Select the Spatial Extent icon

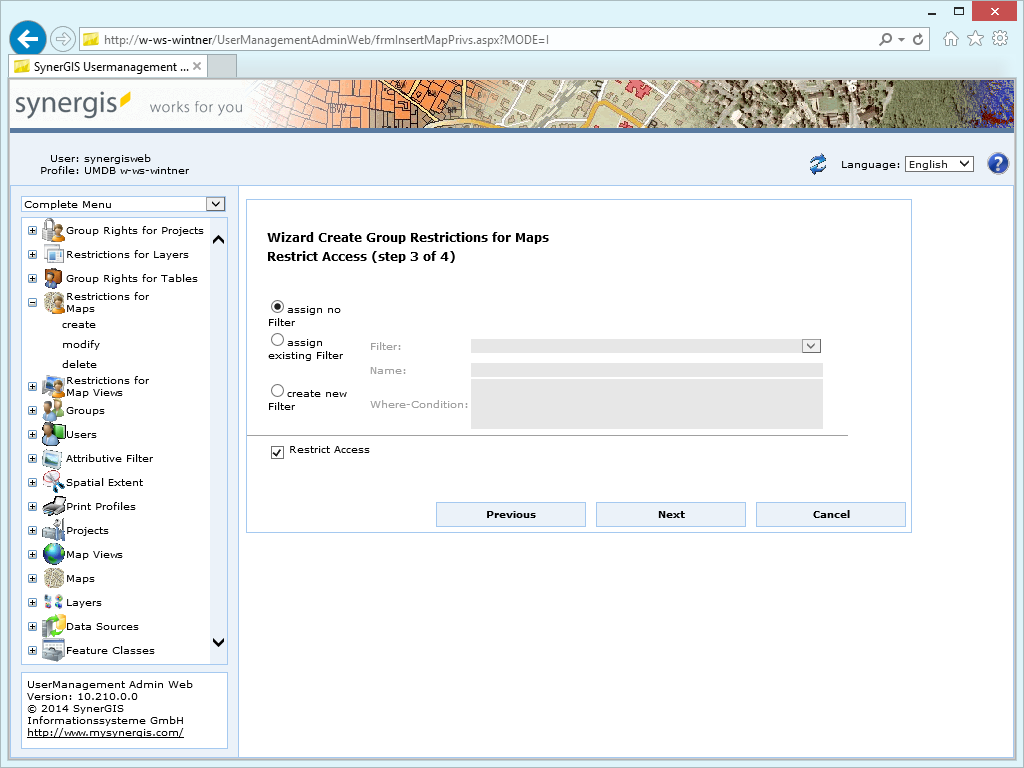click(x=51, y=482)
